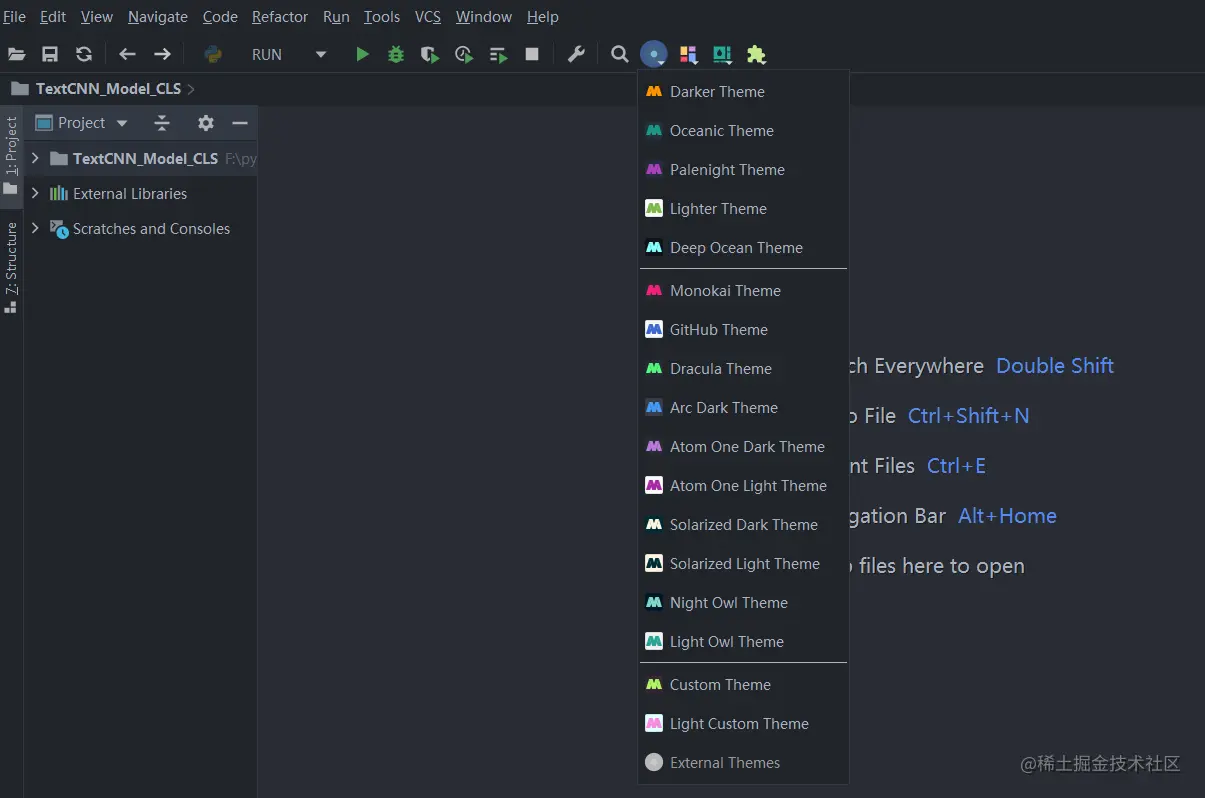Screen dimensions: 1205x798
Task: Select Scratches and Consoles tree item
Action: [x=151, y=229]
